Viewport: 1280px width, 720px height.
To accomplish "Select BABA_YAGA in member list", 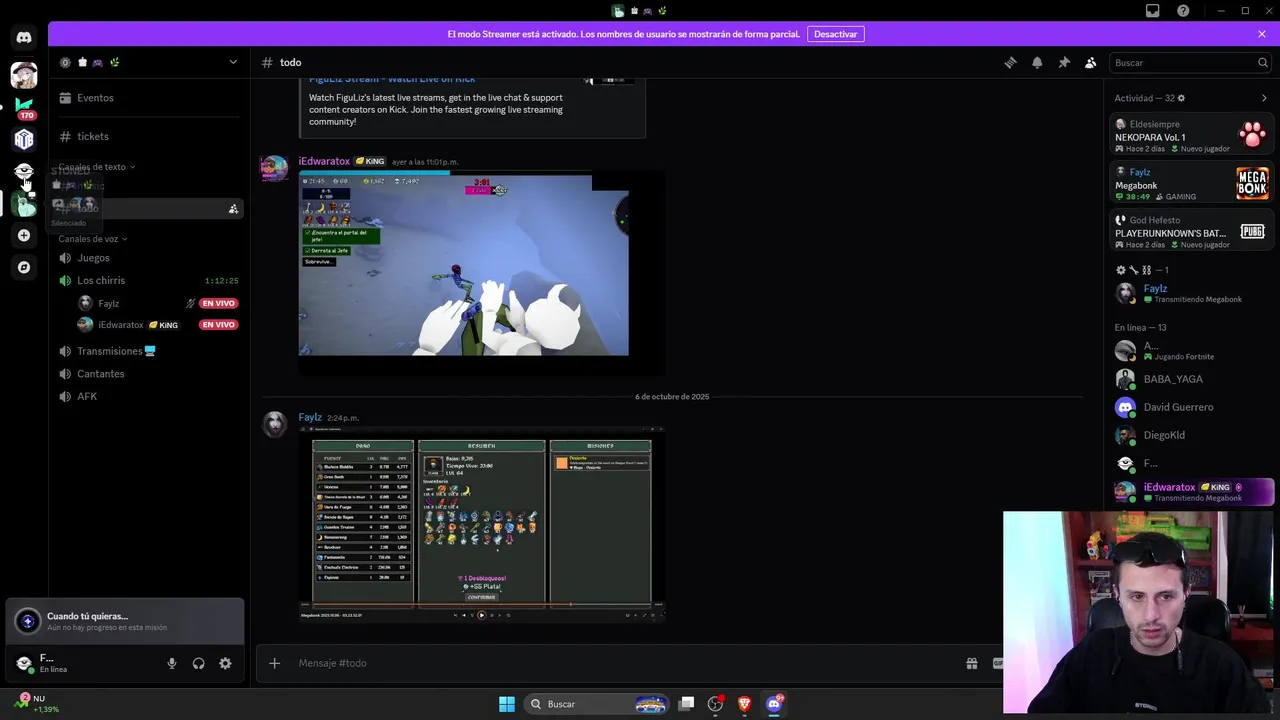I will (x=1192, y=379).
